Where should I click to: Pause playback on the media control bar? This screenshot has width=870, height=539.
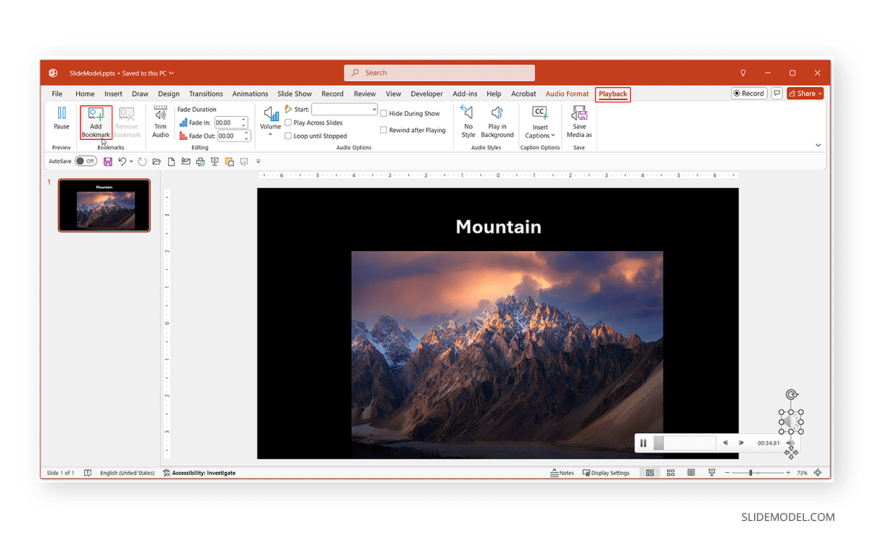coord(643,443)
